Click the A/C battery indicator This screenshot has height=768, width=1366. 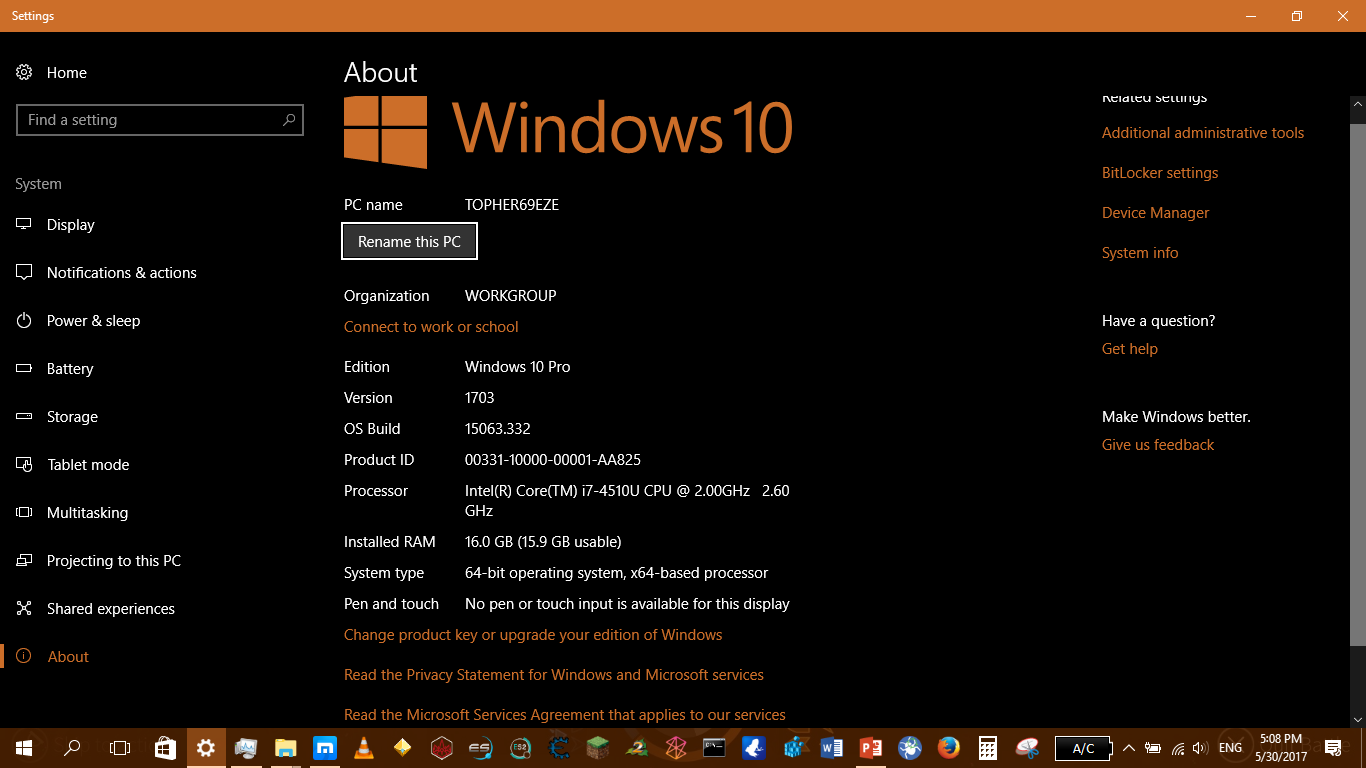pos(1083,748)
